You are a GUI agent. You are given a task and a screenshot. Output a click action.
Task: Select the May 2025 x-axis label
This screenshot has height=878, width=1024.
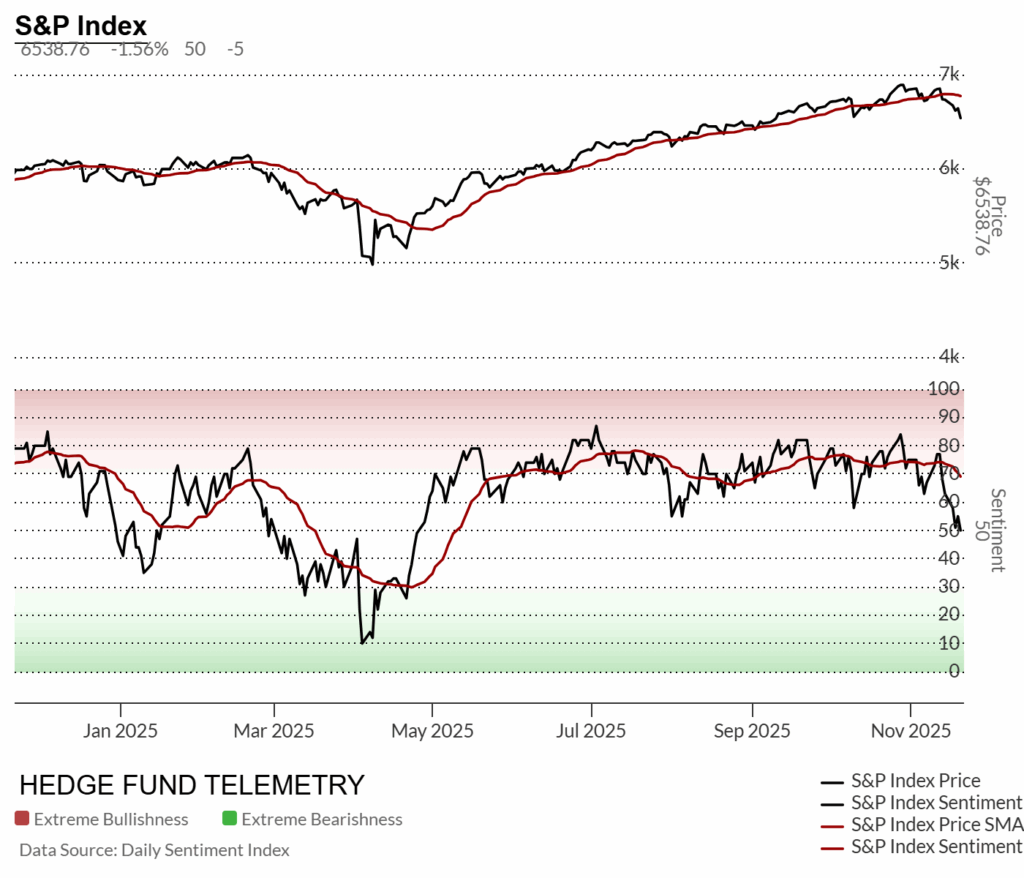point(431,731)
